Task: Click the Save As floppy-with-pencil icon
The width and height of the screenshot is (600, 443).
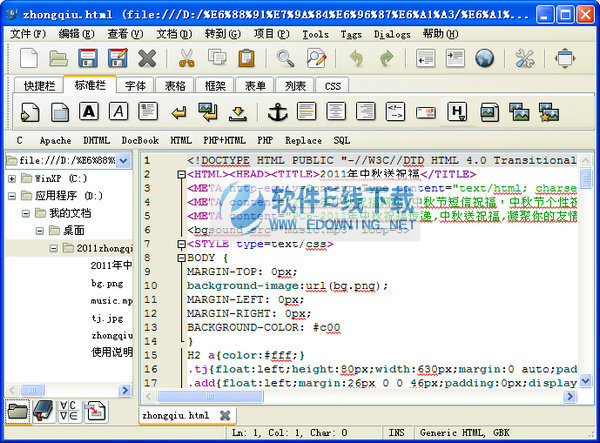Action: coord(117,58)
